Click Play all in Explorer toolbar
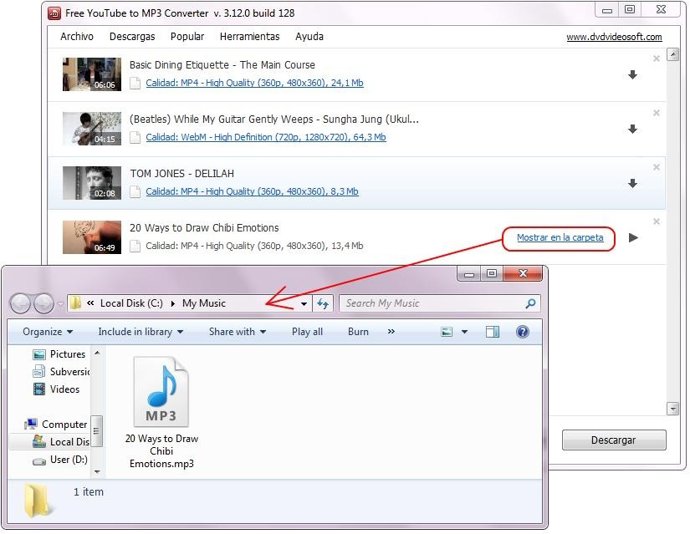The width and height of the screenshot is (690, 534). [307, 332]
